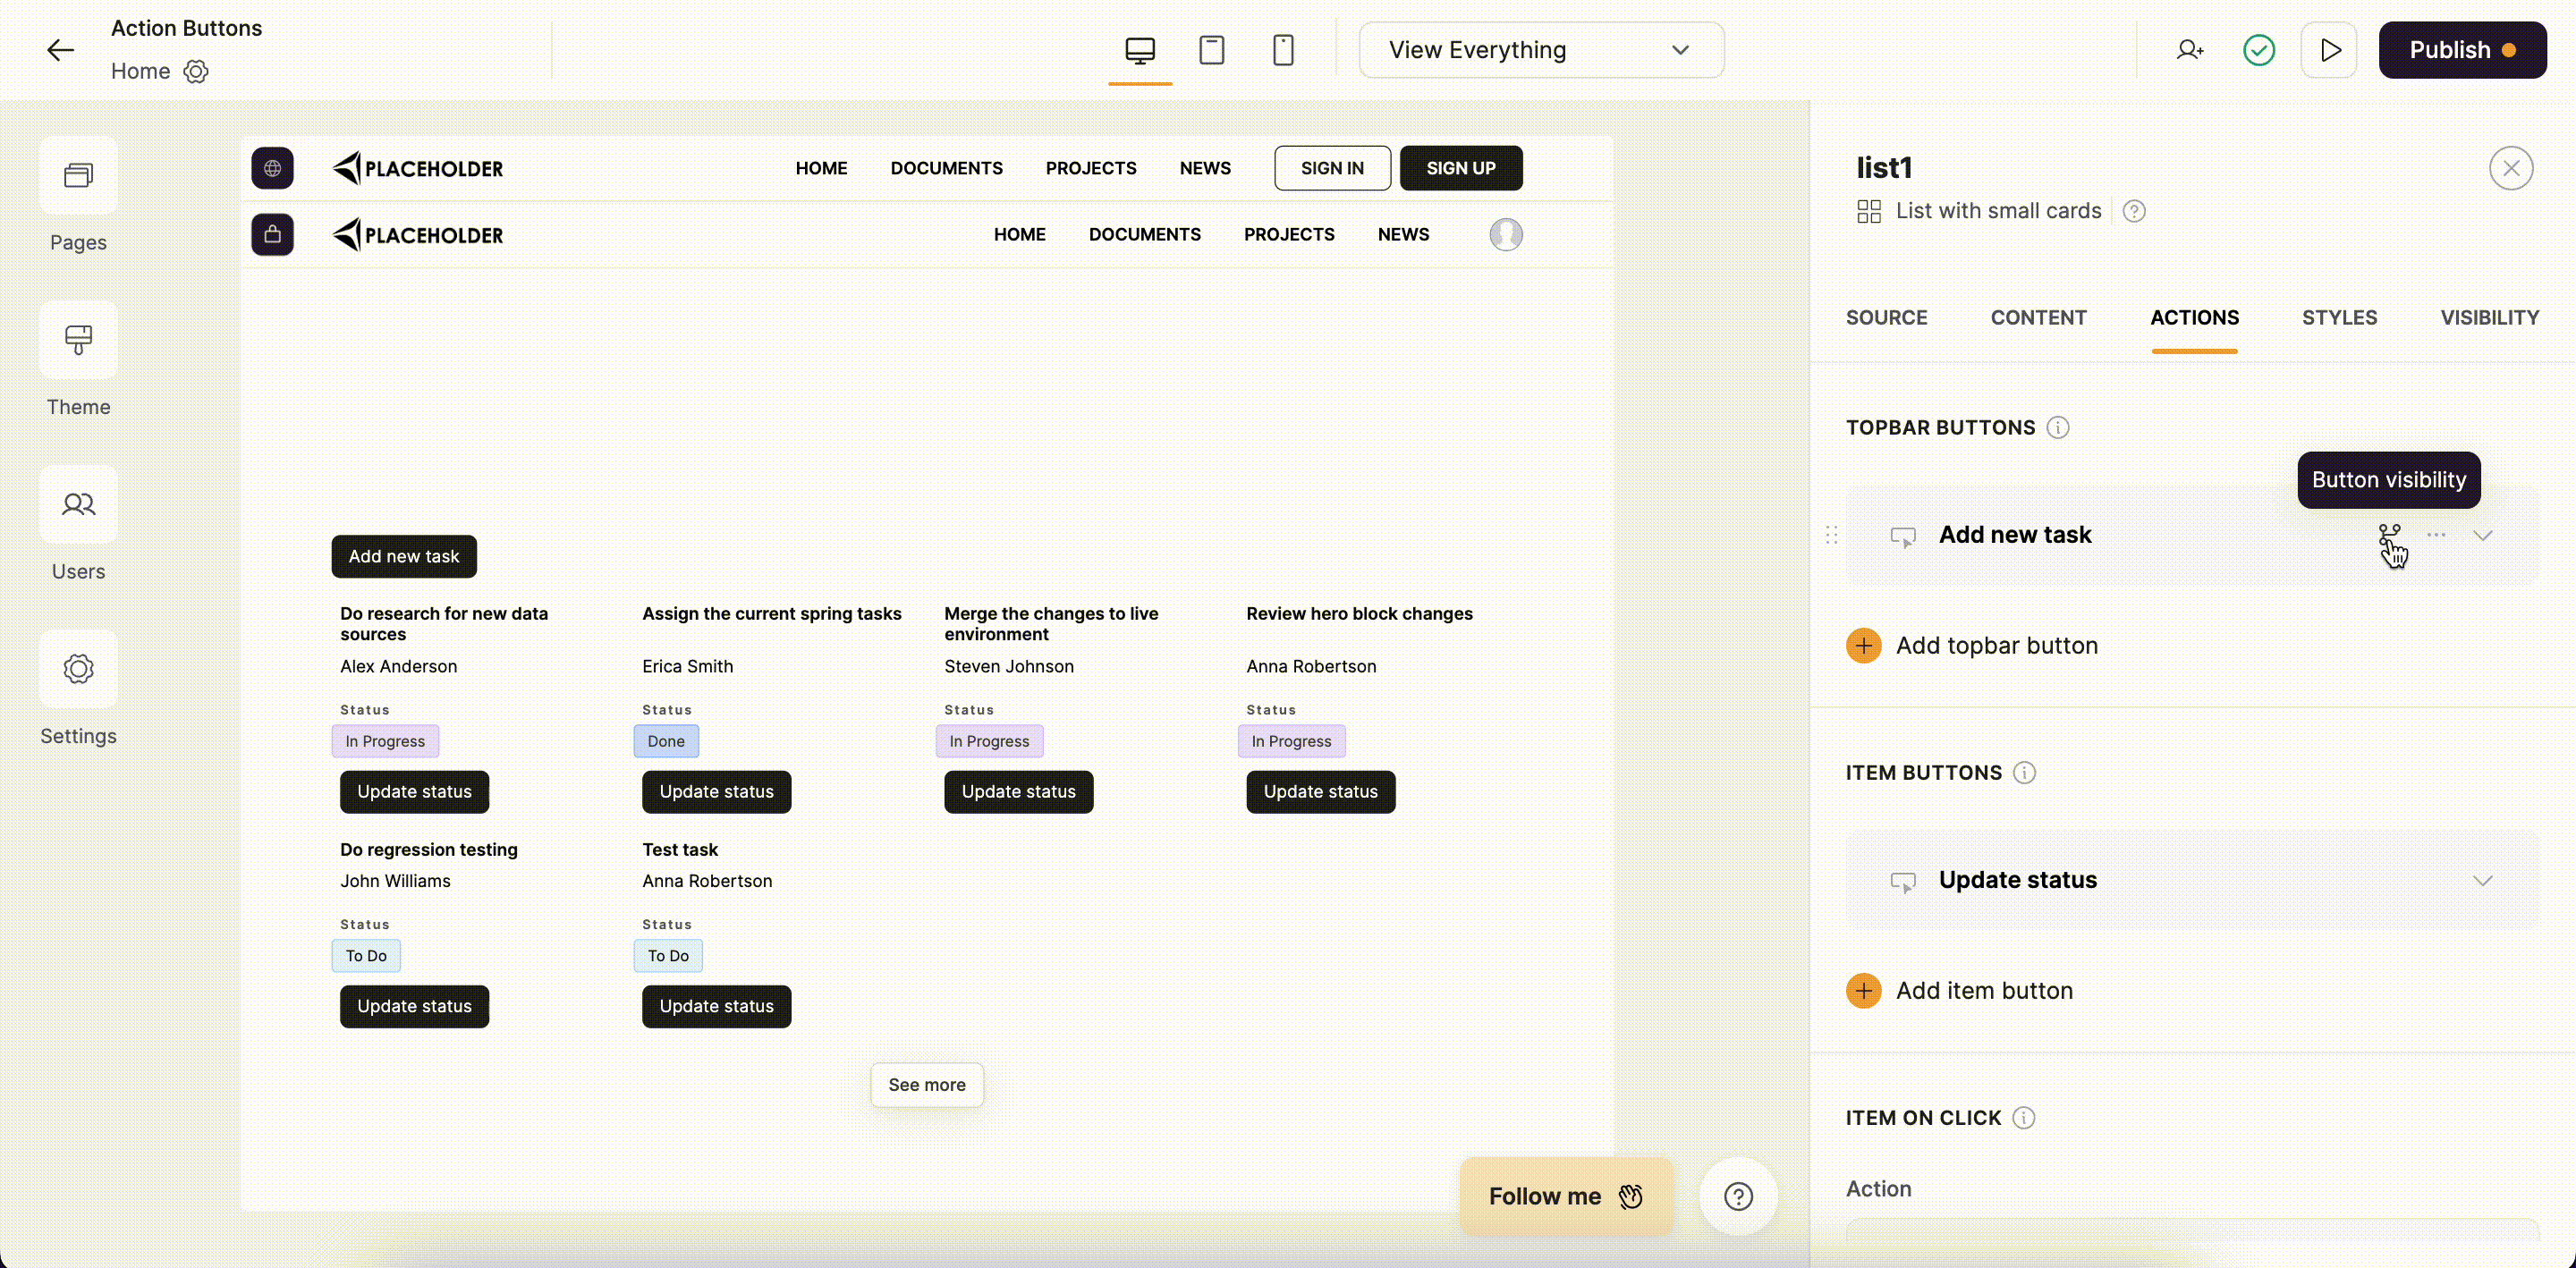Click Update status under Alex Anderson
Viewport: 2576px width, 1268px height.
click(x=414, y=792)
